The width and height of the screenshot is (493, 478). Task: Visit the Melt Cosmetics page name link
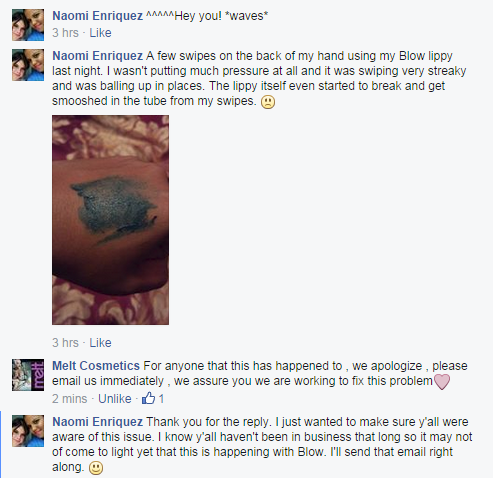point(96,366)
